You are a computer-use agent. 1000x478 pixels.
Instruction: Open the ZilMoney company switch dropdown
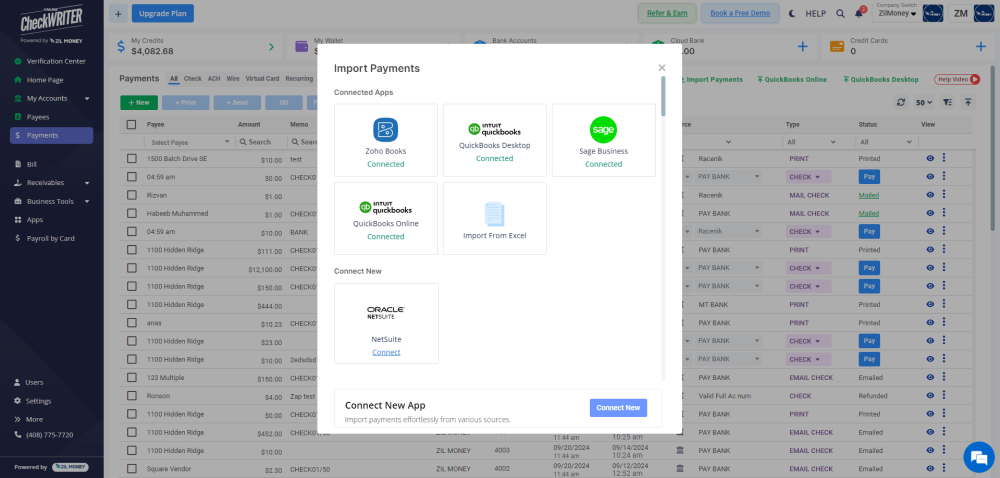[897, 13]
